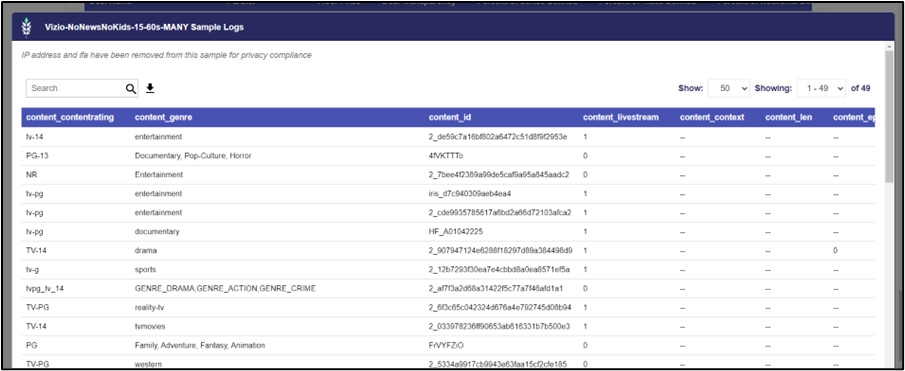Open the Showing 1 - 49 range dropdown

821,88
